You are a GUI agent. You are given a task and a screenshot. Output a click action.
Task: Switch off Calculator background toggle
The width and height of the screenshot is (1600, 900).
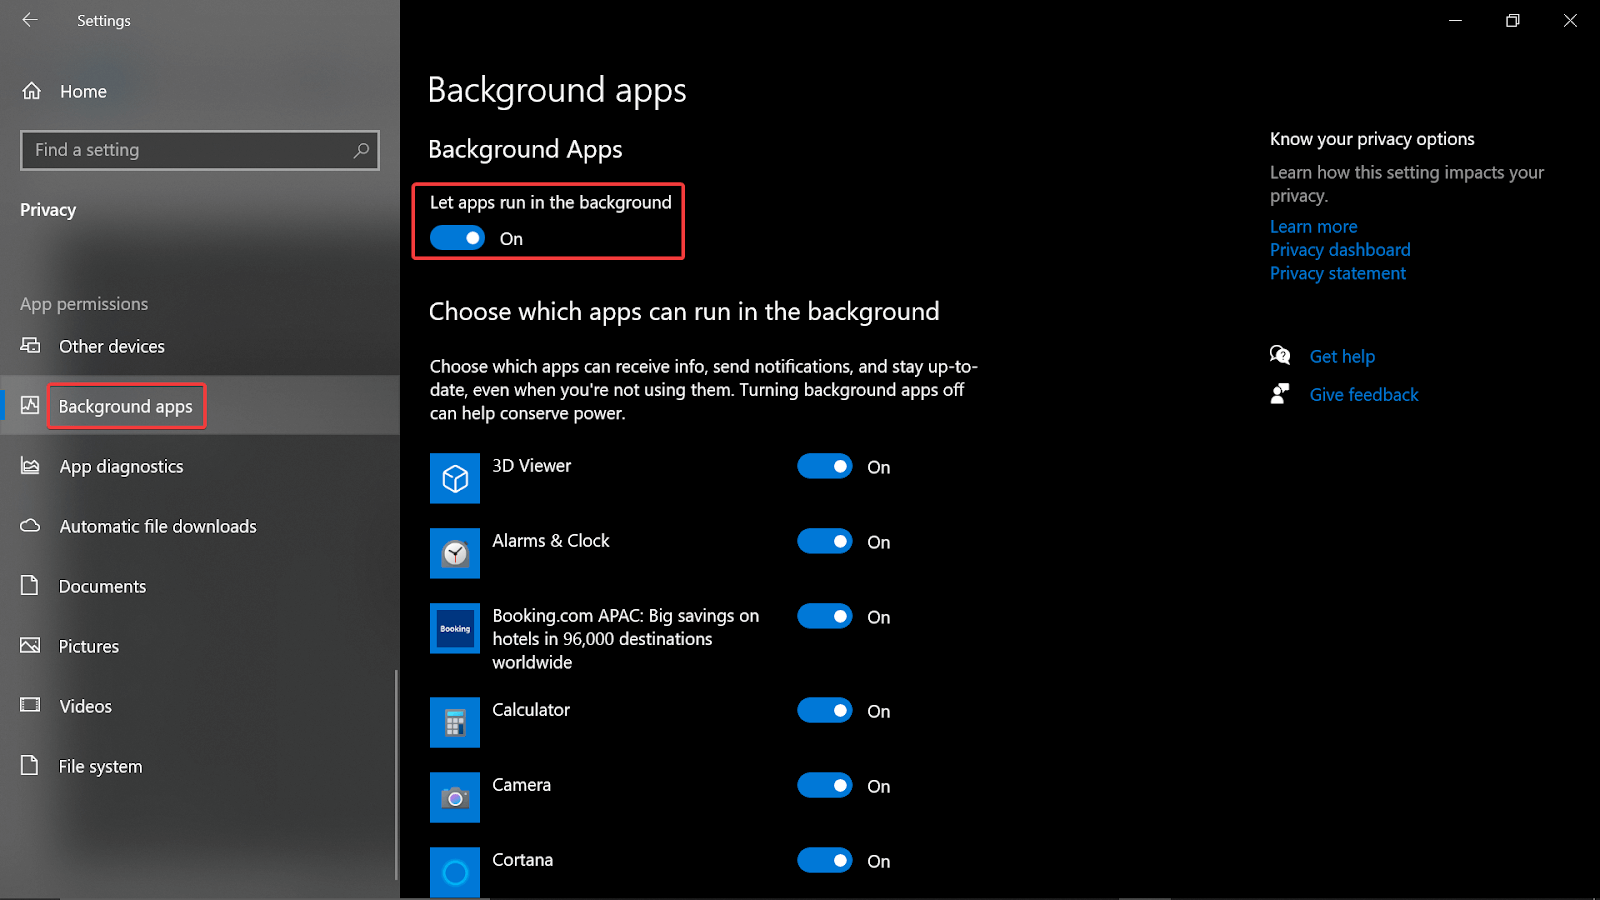[x=824, y=710]
